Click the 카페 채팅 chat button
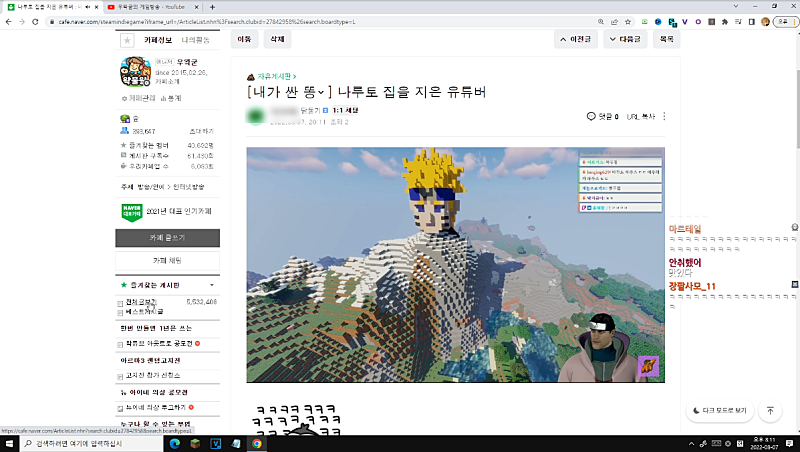 (x=166, y=260)
